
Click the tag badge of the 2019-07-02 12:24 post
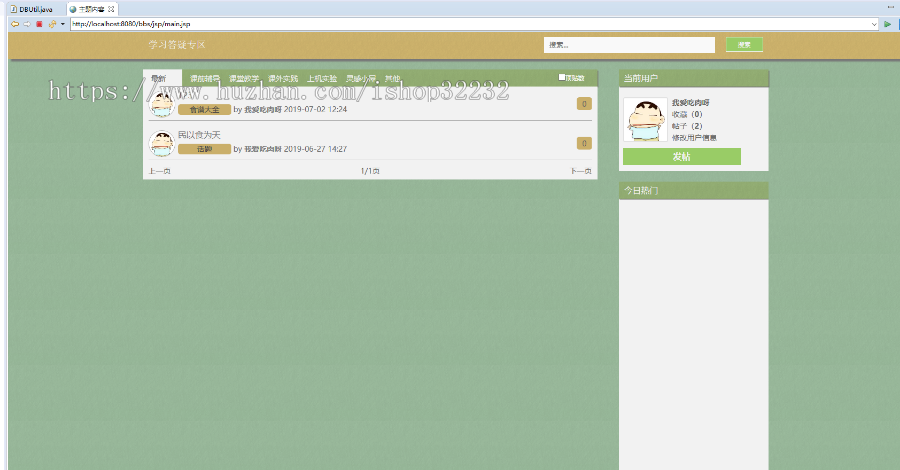204,110
